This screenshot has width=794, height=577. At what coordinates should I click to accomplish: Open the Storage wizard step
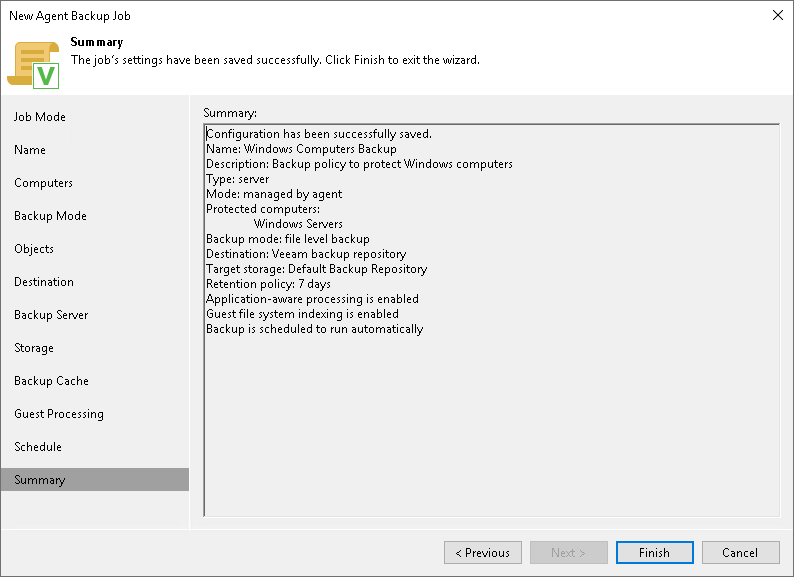(x=33, y=348)
